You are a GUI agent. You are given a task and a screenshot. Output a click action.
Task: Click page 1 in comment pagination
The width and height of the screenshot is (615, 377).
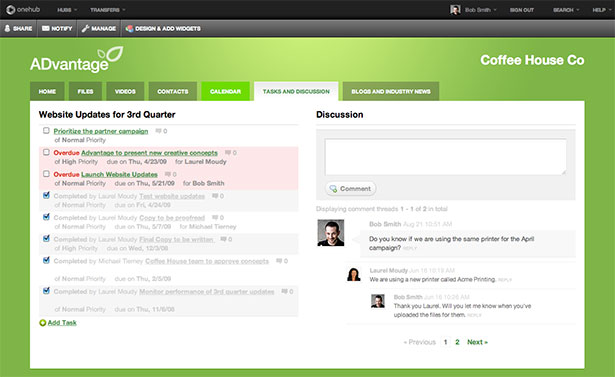coord(445,342)
